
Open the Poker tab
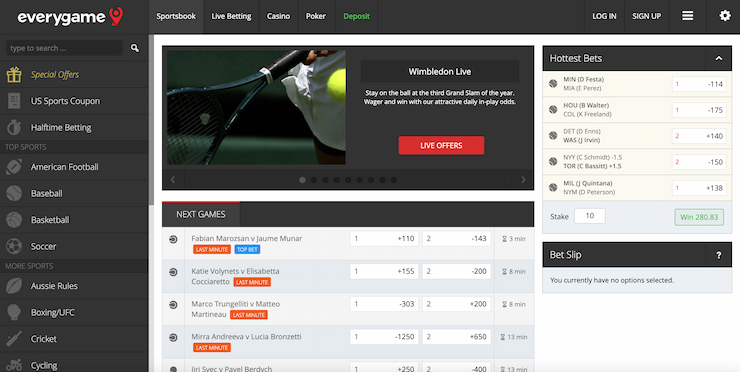point(316,16)
